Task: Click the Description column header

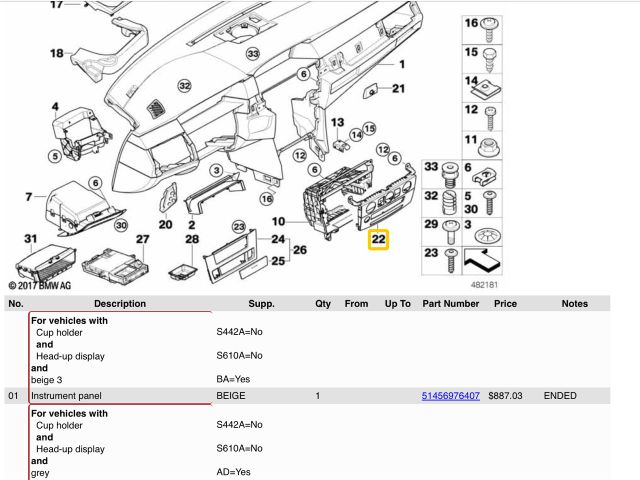Action: 120,303
